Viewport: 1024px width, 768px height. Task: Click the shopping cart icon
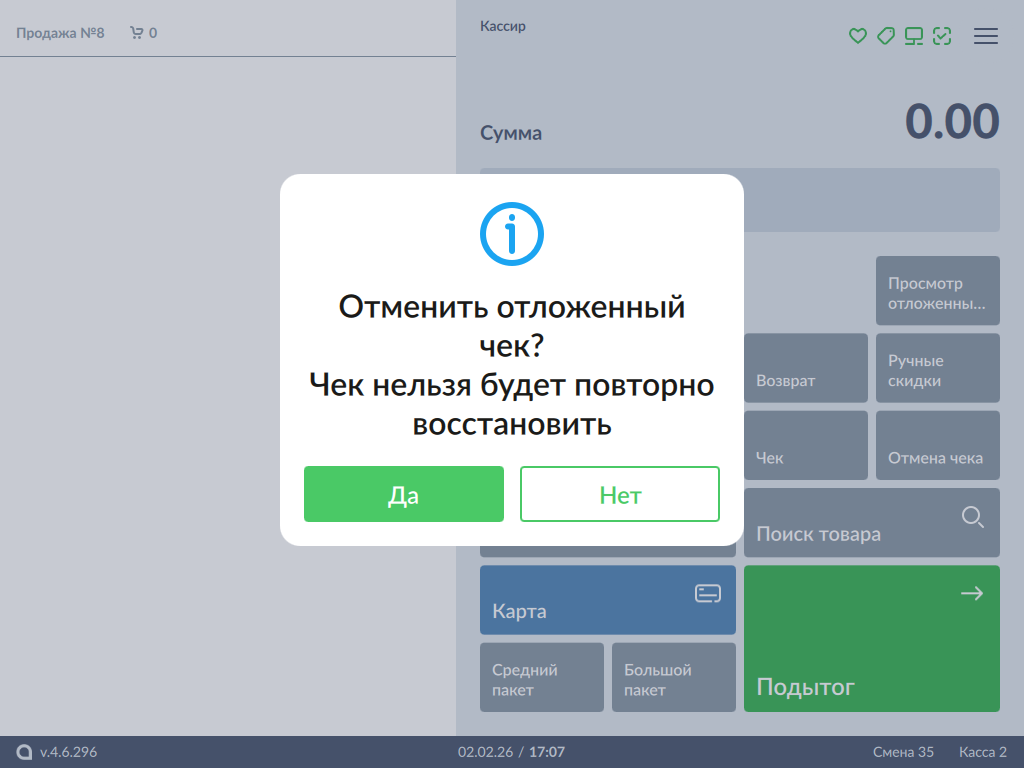[137, 33]
